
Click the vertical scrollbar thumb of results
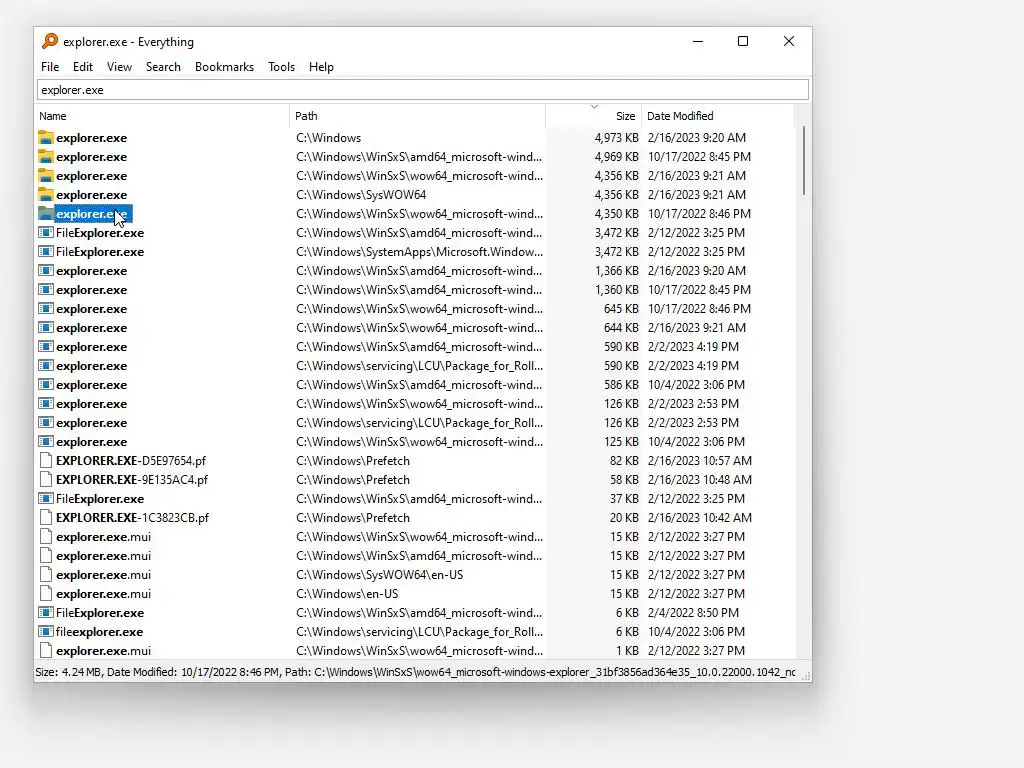click(803, 161)
